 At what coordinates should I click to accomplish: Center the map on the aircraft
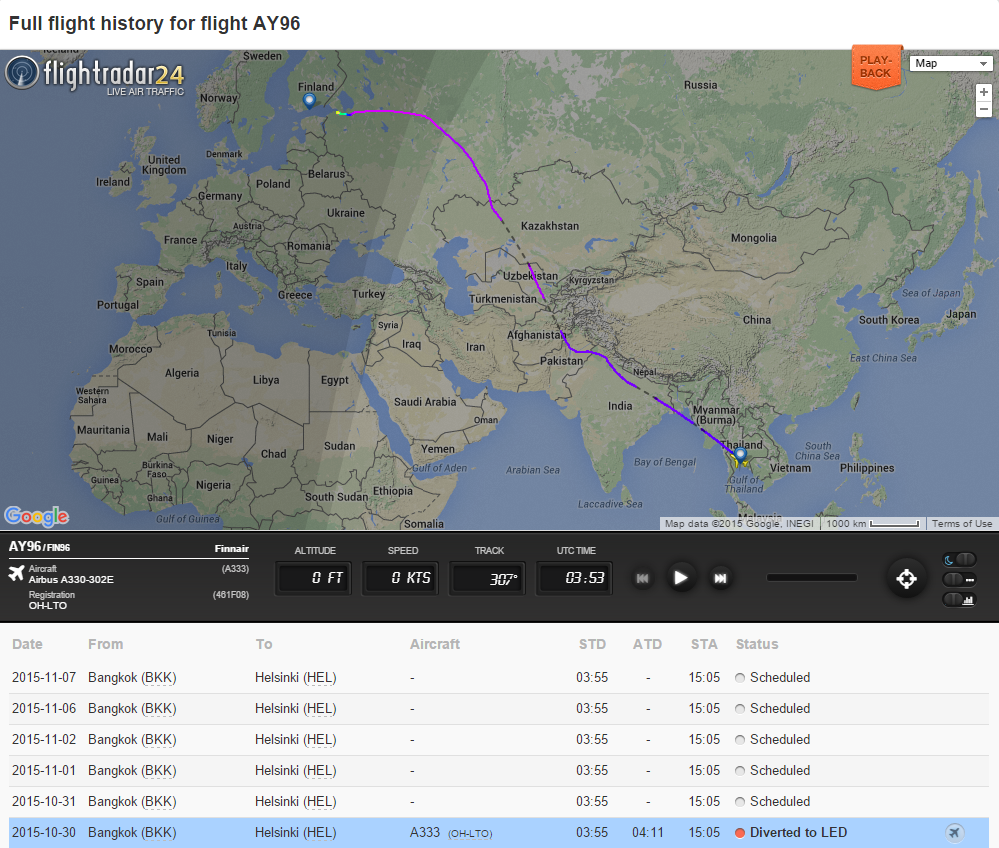906,579
